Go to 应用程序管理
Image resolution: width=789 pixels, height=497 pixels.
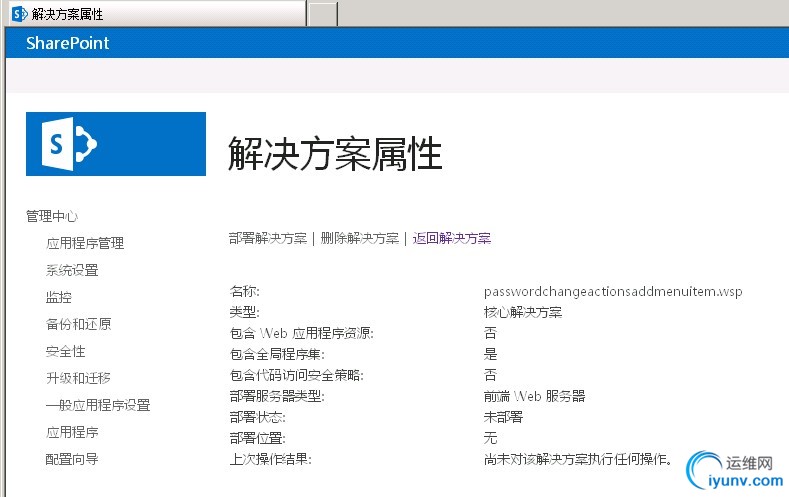85,243
